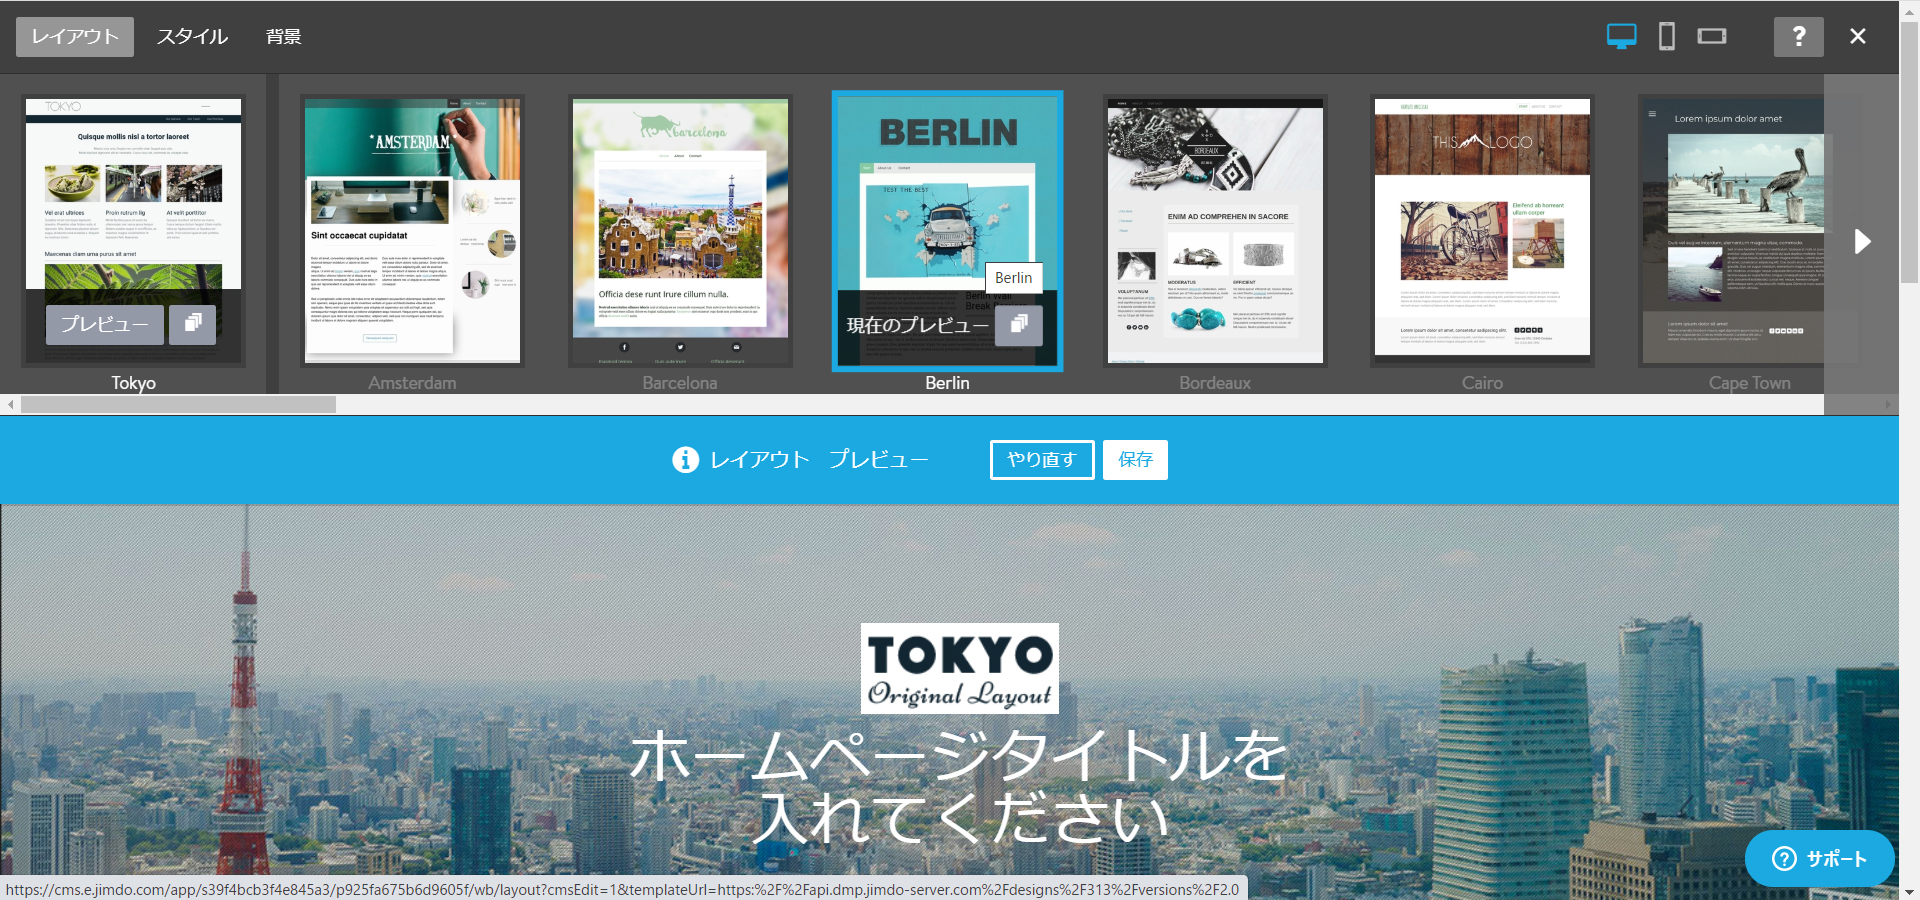Screen dimensions: 1920x900
Task: Choose the Bordeaux layout thumbnail
Action: 1215,231
